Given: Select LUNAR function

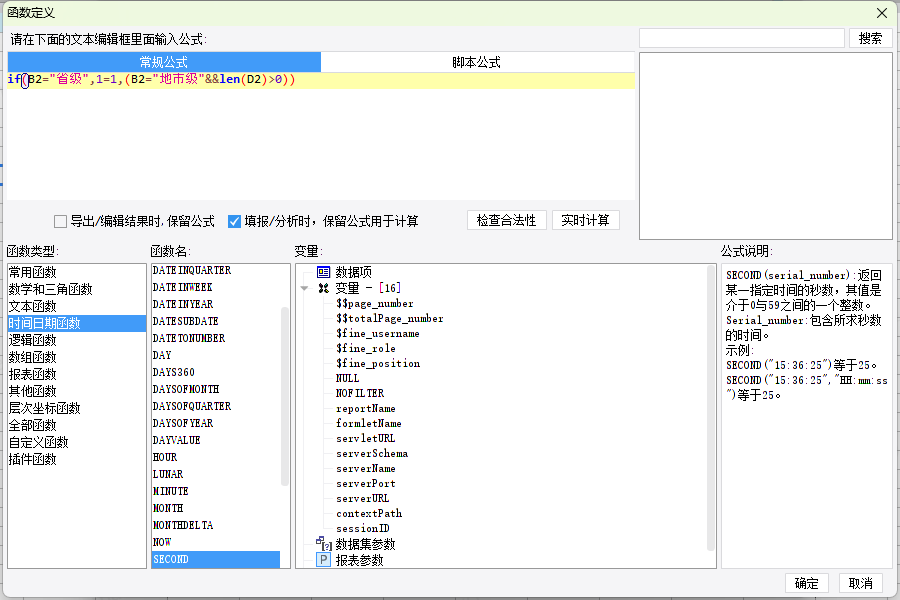Looking at the screenshot, I should click(216, 474).
